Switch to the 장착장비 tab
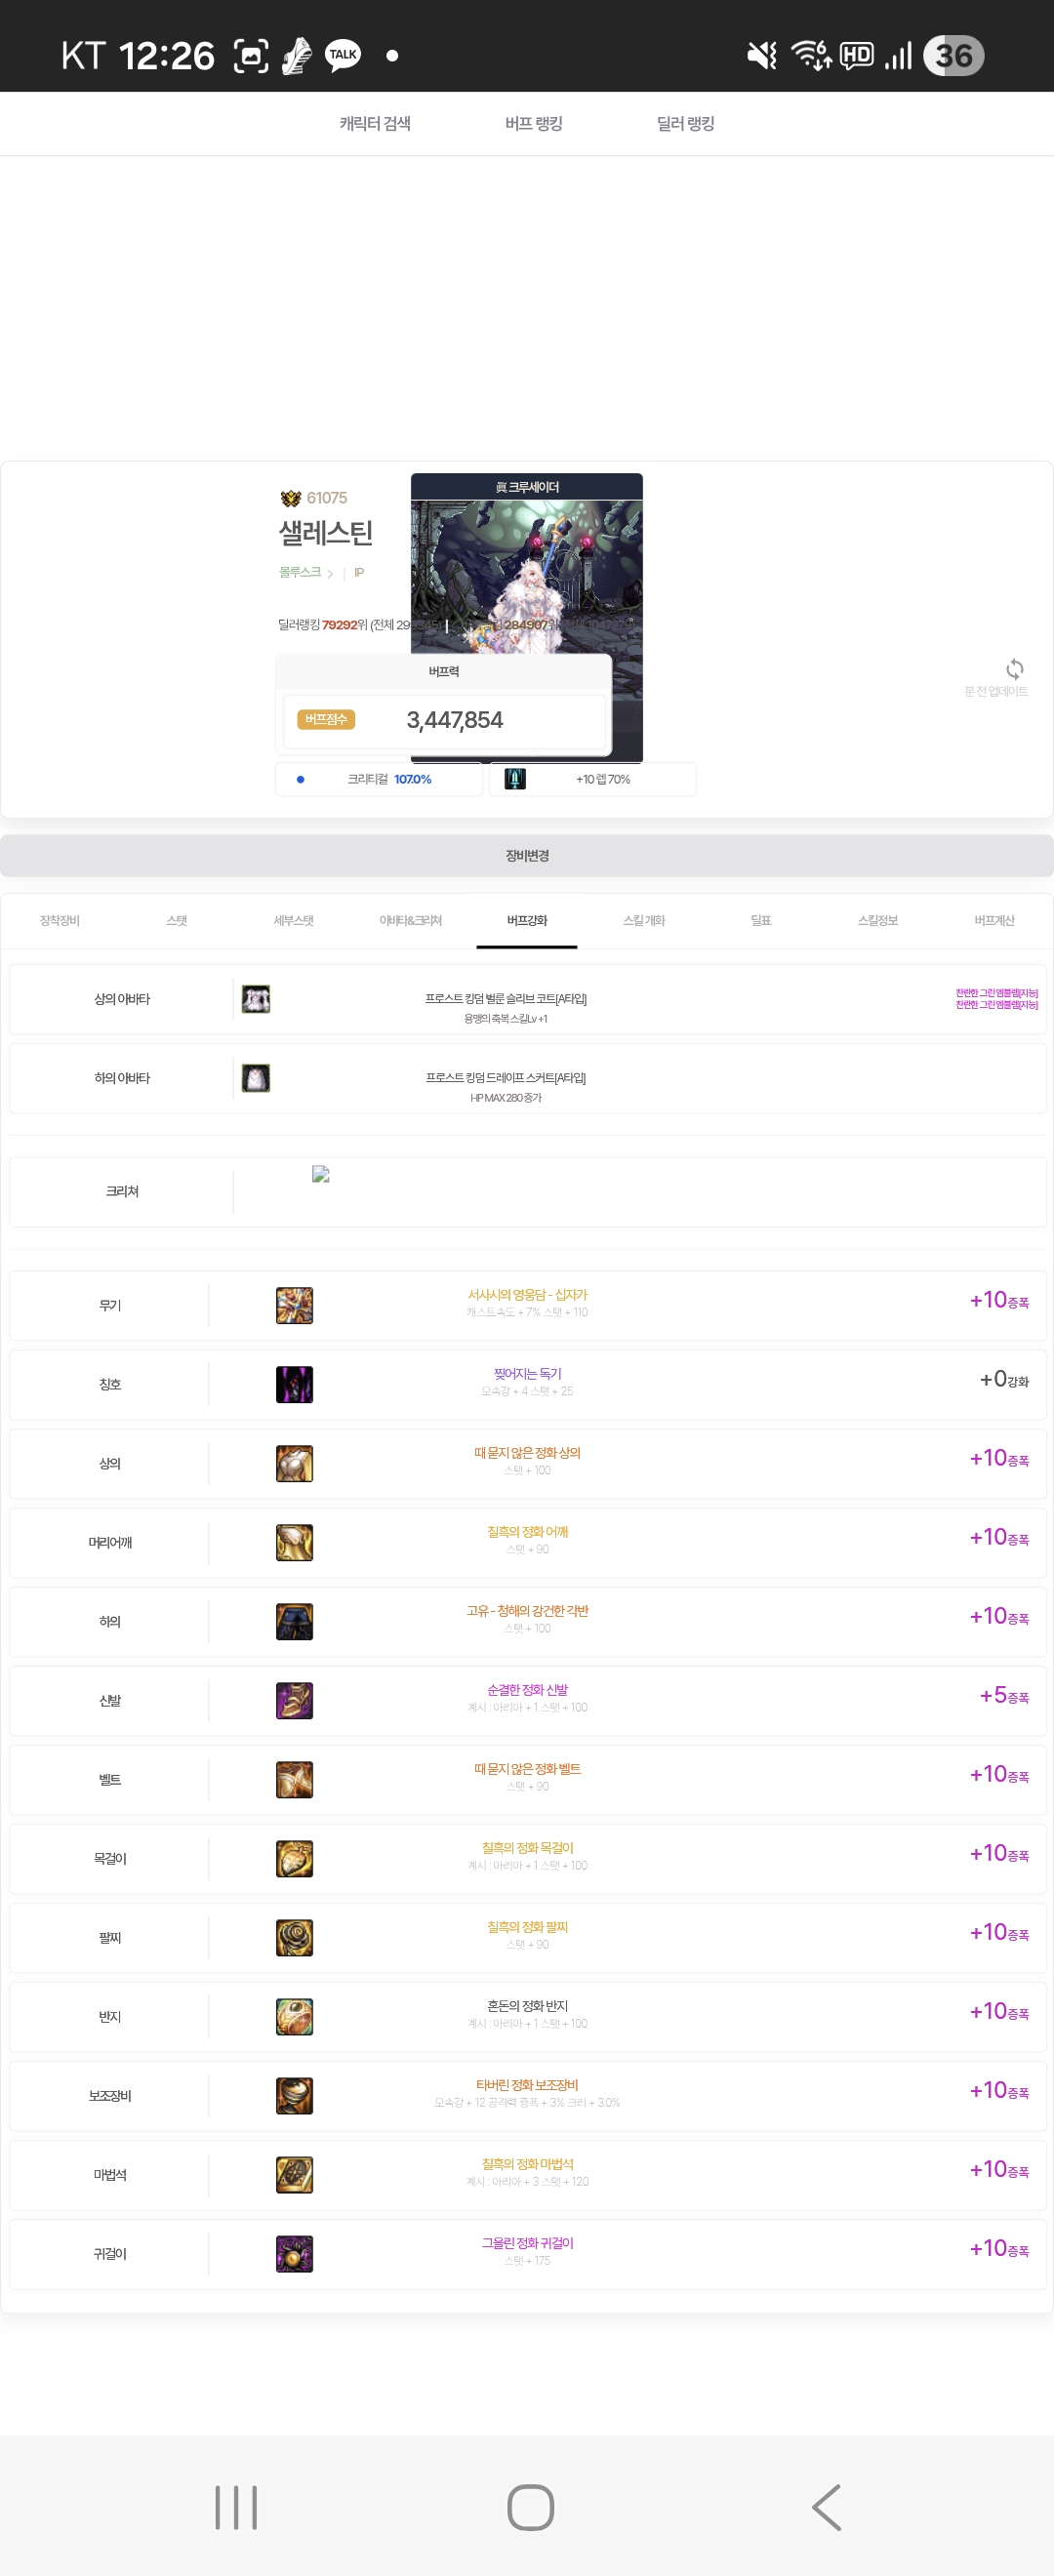Viewport: 1054px width, 2576px height. (x=60, y=920)
